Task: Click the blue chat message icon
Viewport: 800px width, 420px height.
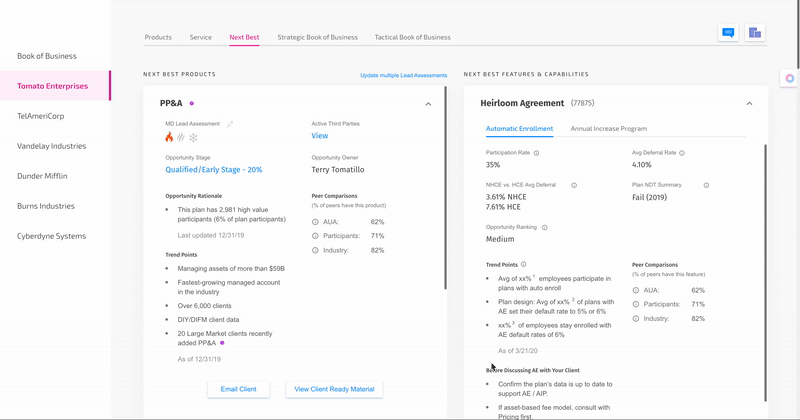Action: click(728, 33)
